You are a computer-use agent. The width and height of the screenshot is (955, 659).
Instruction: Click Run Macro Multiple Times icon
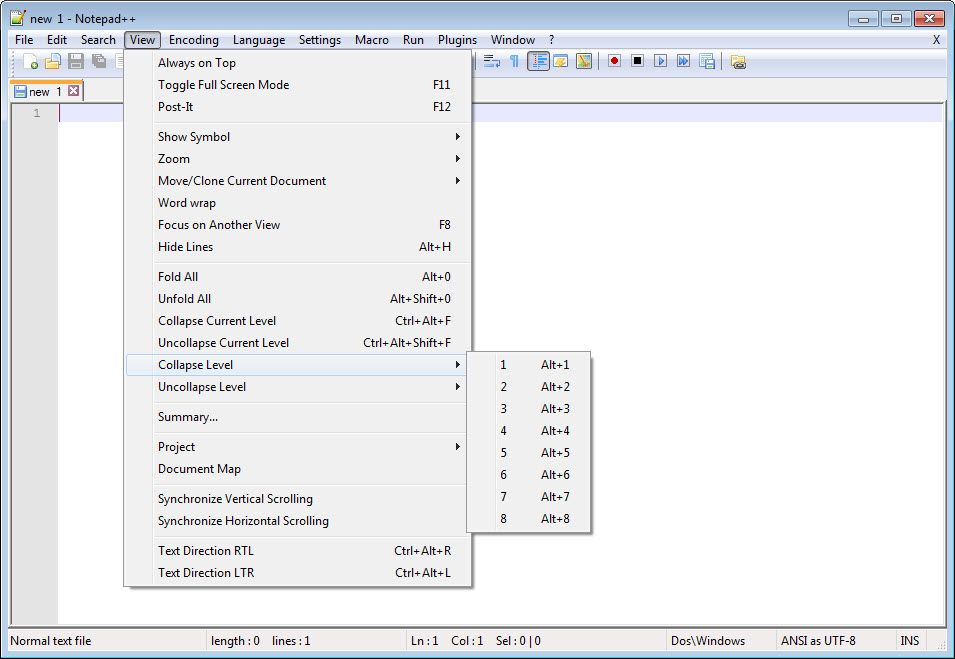(x=683, y=61)
